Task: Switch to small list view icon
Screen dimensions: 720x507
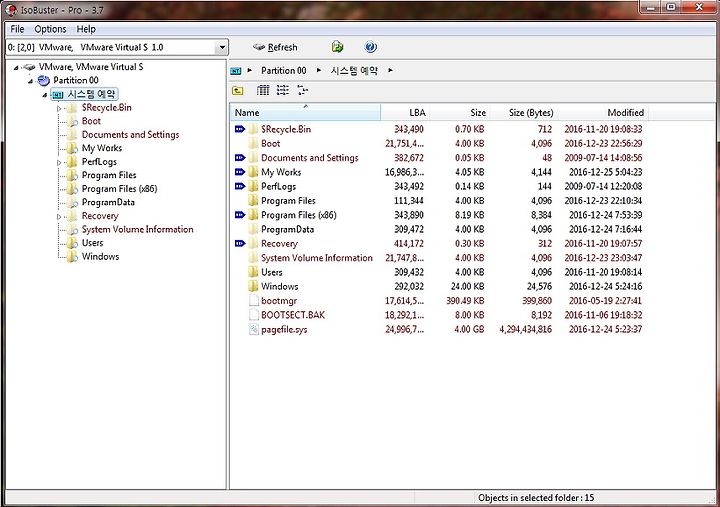Action: [283, 90]
